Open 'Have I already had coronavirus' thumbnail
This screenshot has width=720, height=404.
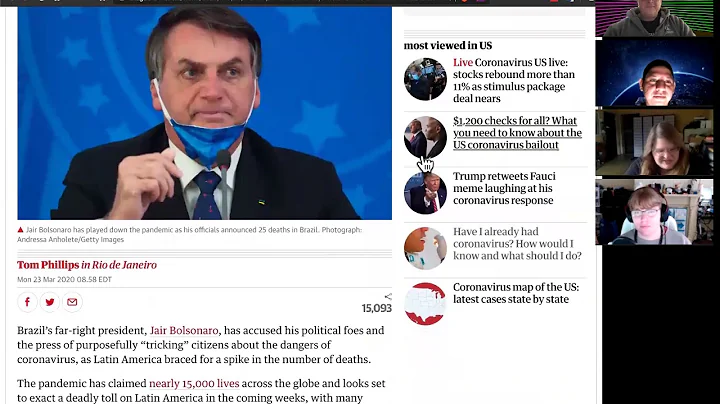[x=425, y=248]
